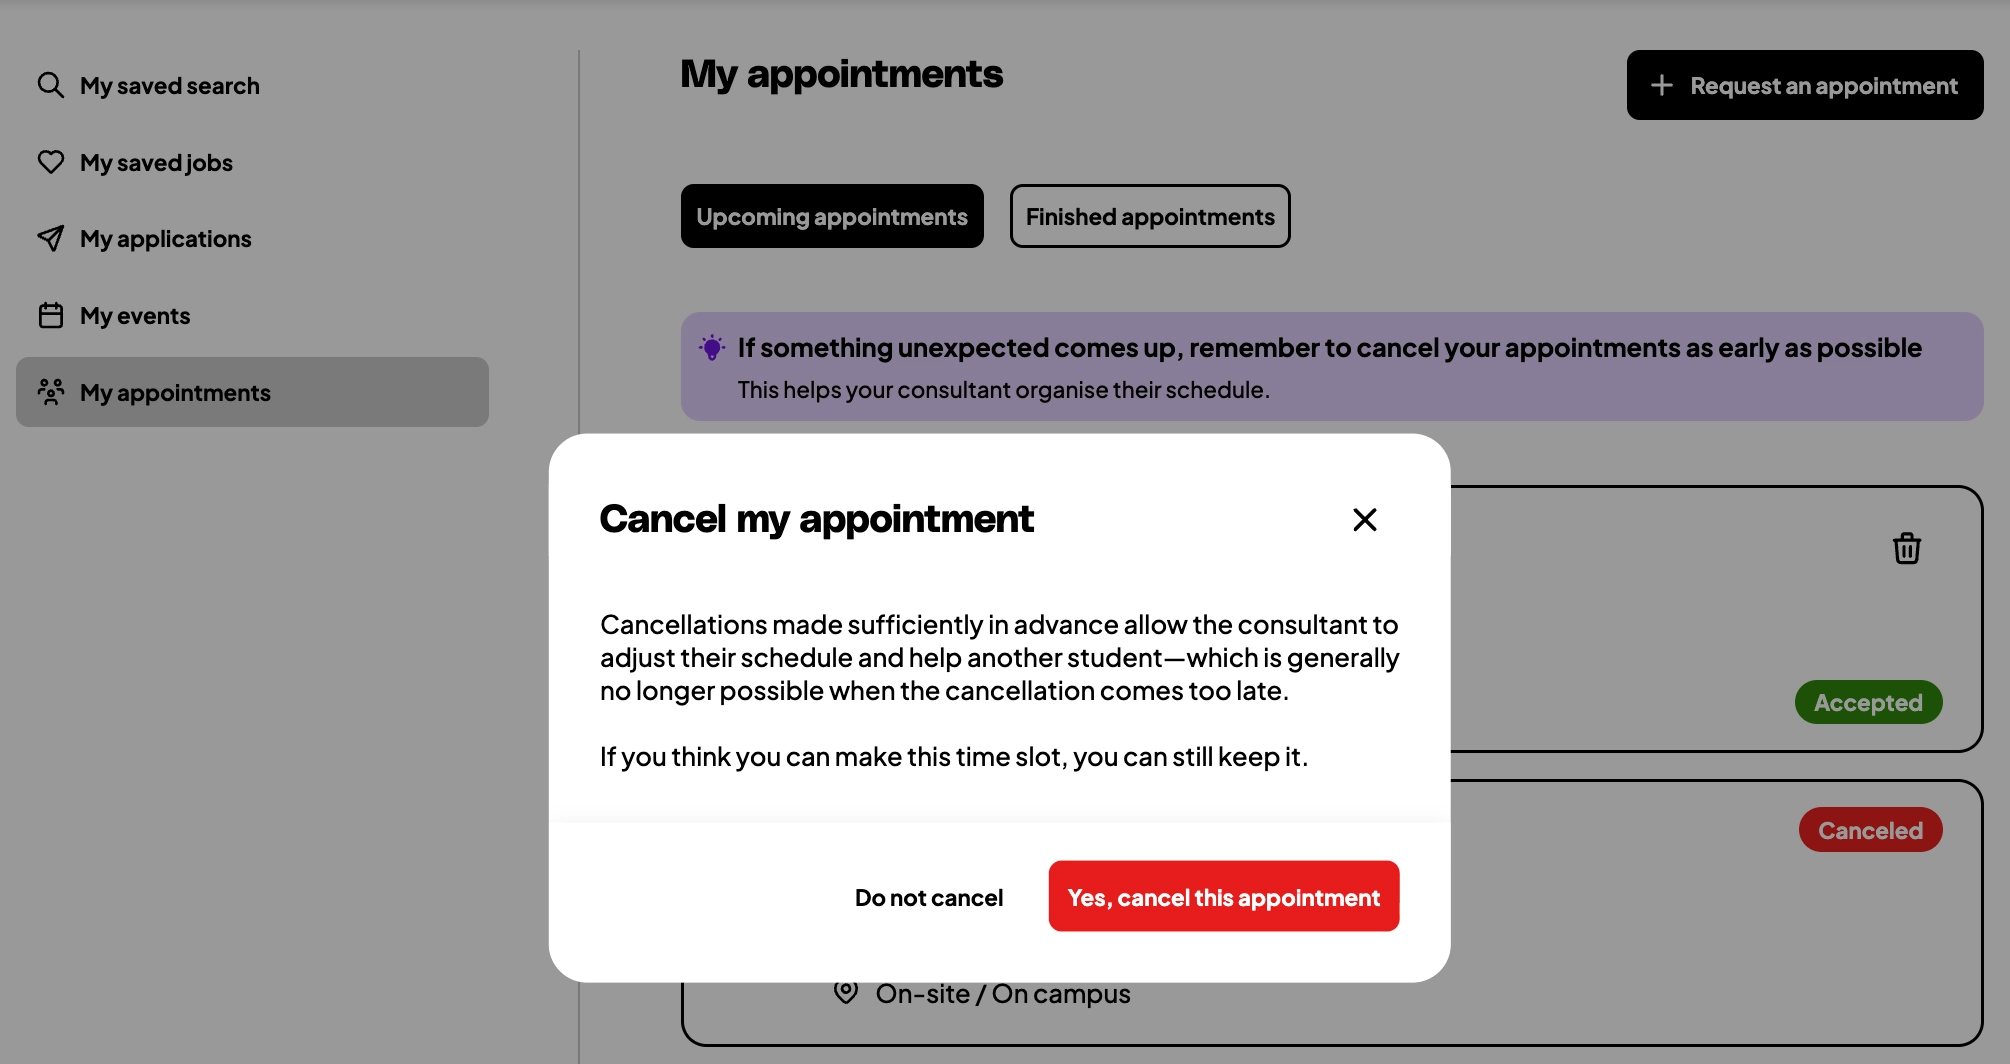Click the trash icon on the accepted appointment
Screen dimensions: 2010x1064
pos(1906,548)
